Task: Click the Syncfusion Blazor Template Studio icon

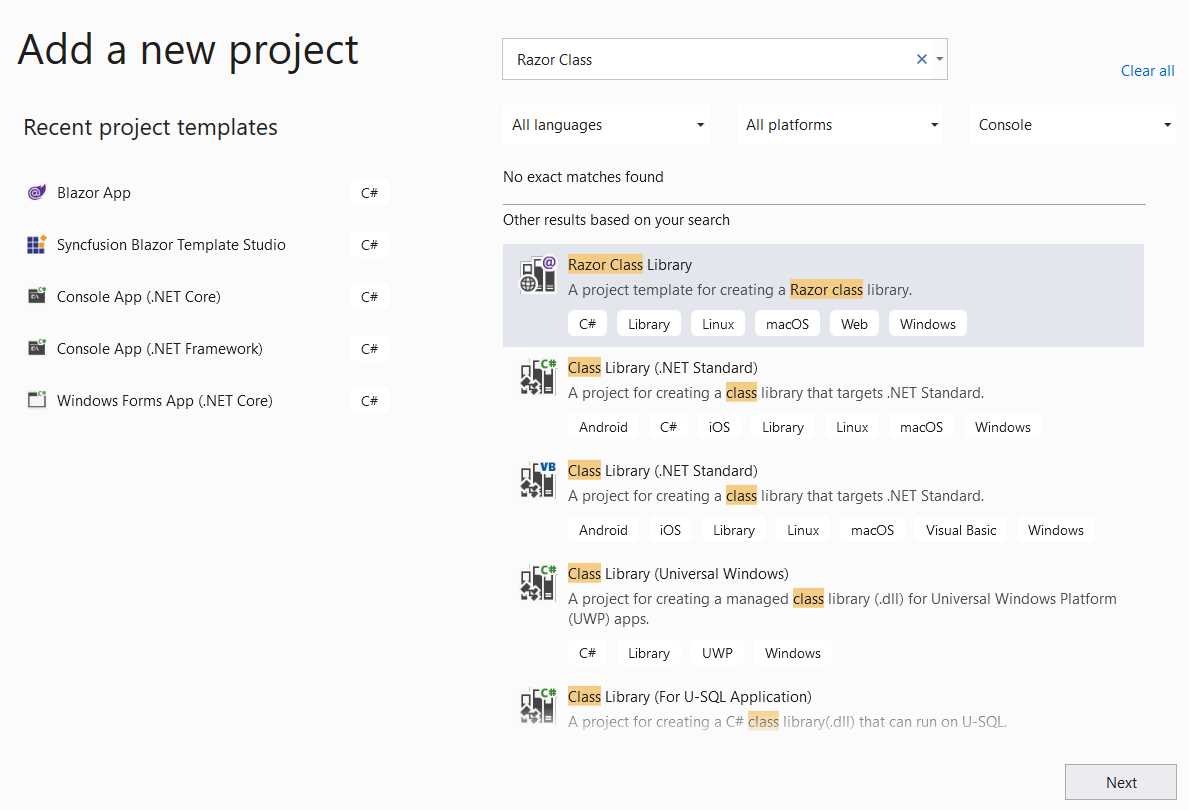Action: point(36,245)
